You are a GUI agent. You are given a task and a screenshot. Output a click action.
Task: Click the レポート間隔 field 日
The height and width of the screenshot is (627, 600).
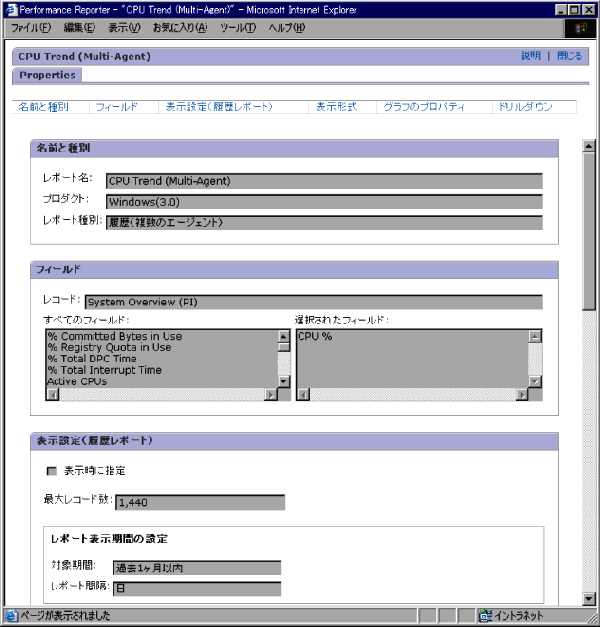tap(197, 589)
